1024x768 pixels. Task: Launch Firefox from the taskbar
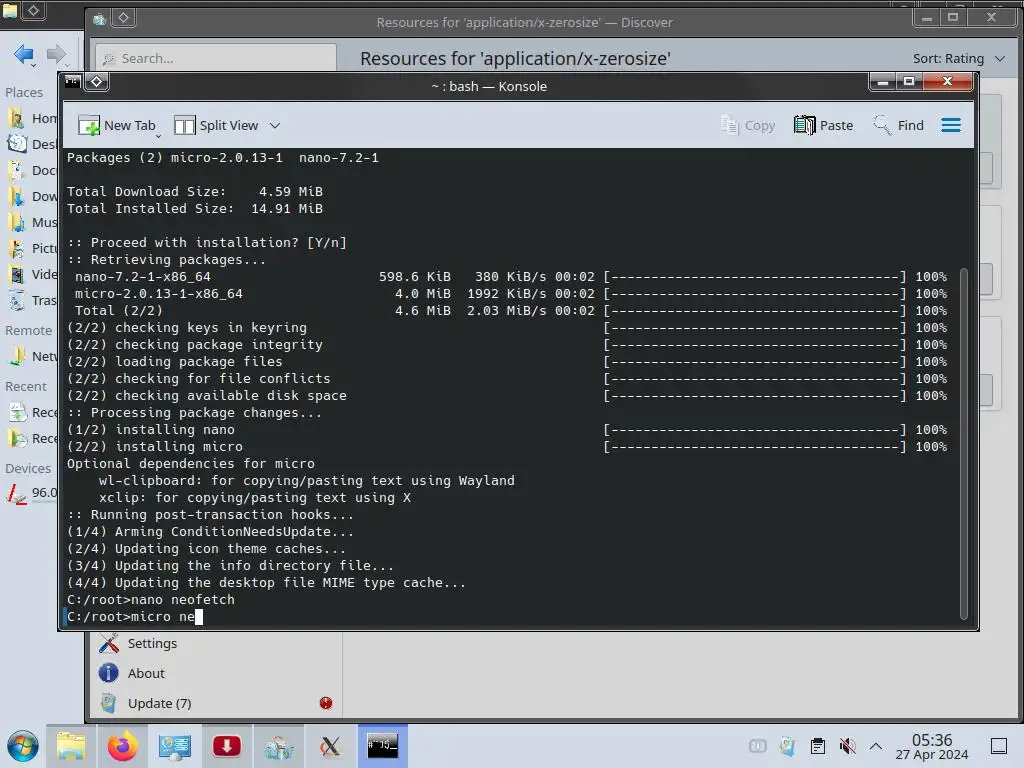(x=122, y=746)
